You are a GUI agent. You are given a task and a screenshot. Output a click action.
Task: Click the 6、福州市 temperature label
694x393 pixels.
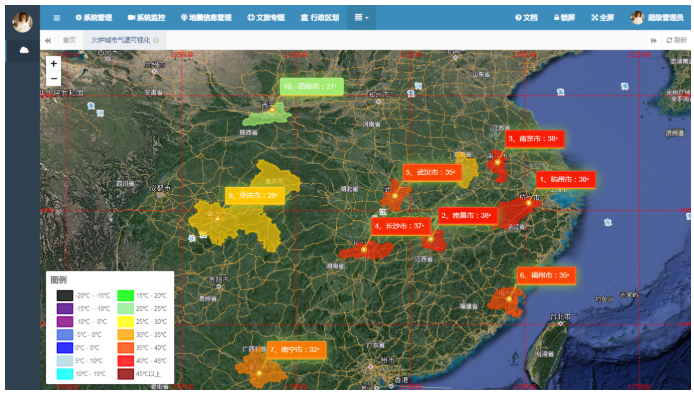tap(546, 275)
